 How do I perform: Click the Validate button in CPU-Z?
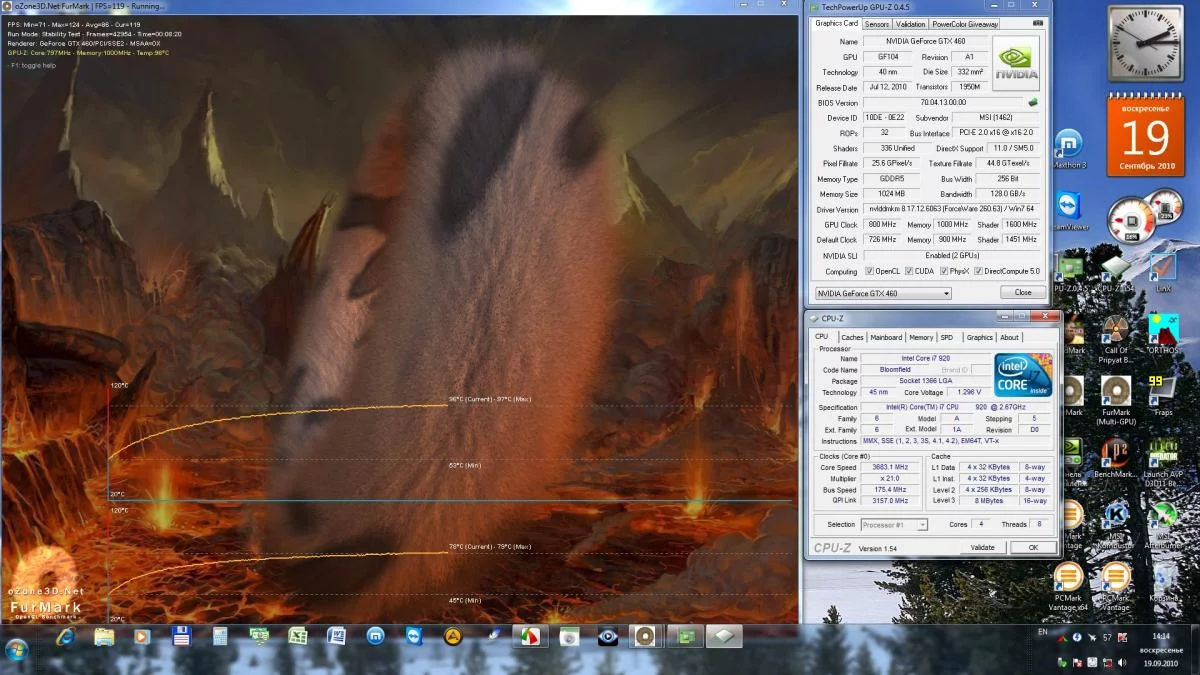982,547
